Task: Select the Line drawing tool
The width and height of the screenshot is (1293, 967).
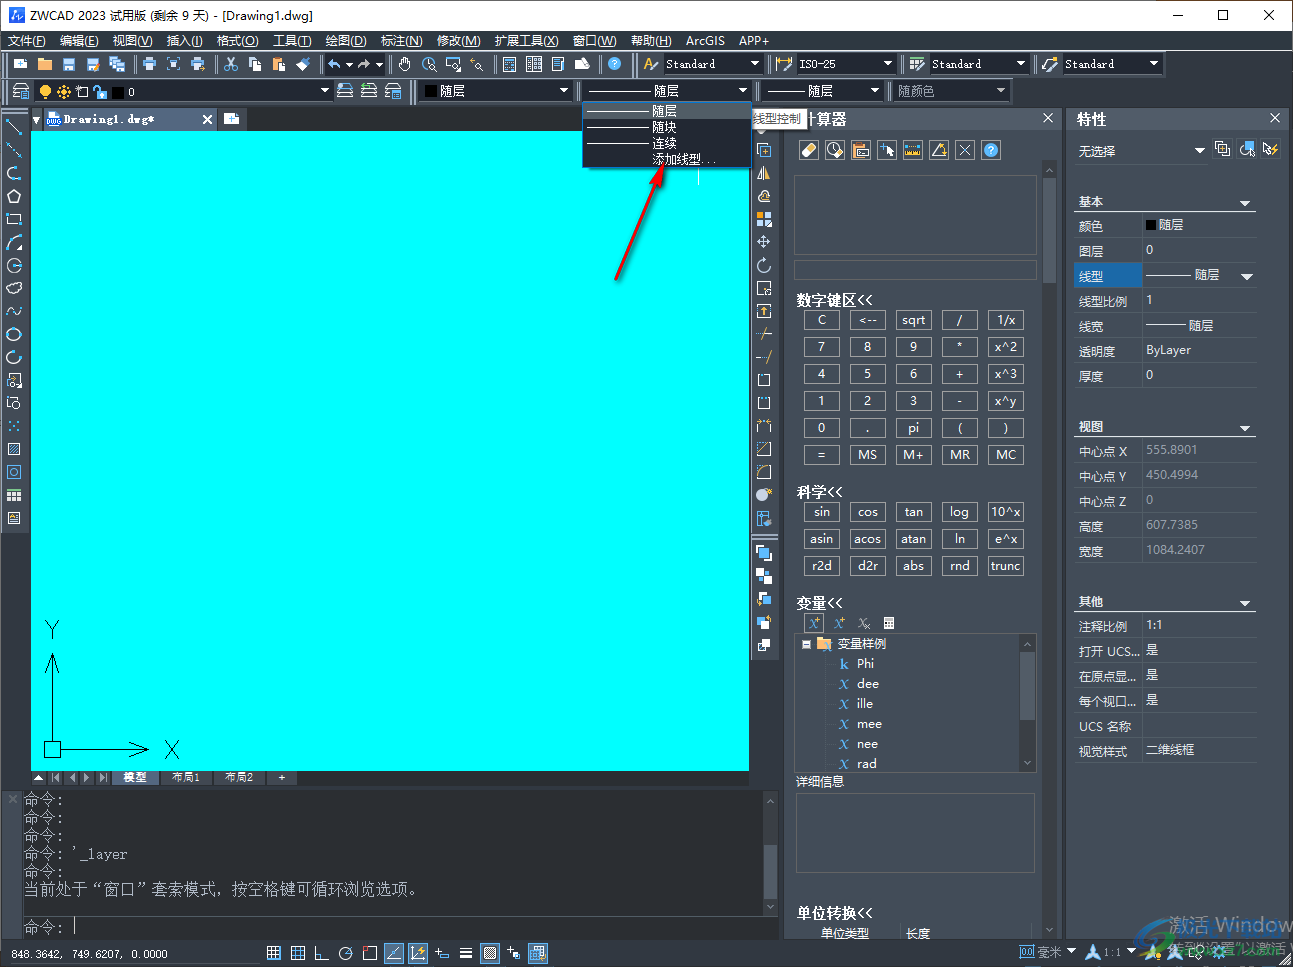Action: (x=14, y=127)
